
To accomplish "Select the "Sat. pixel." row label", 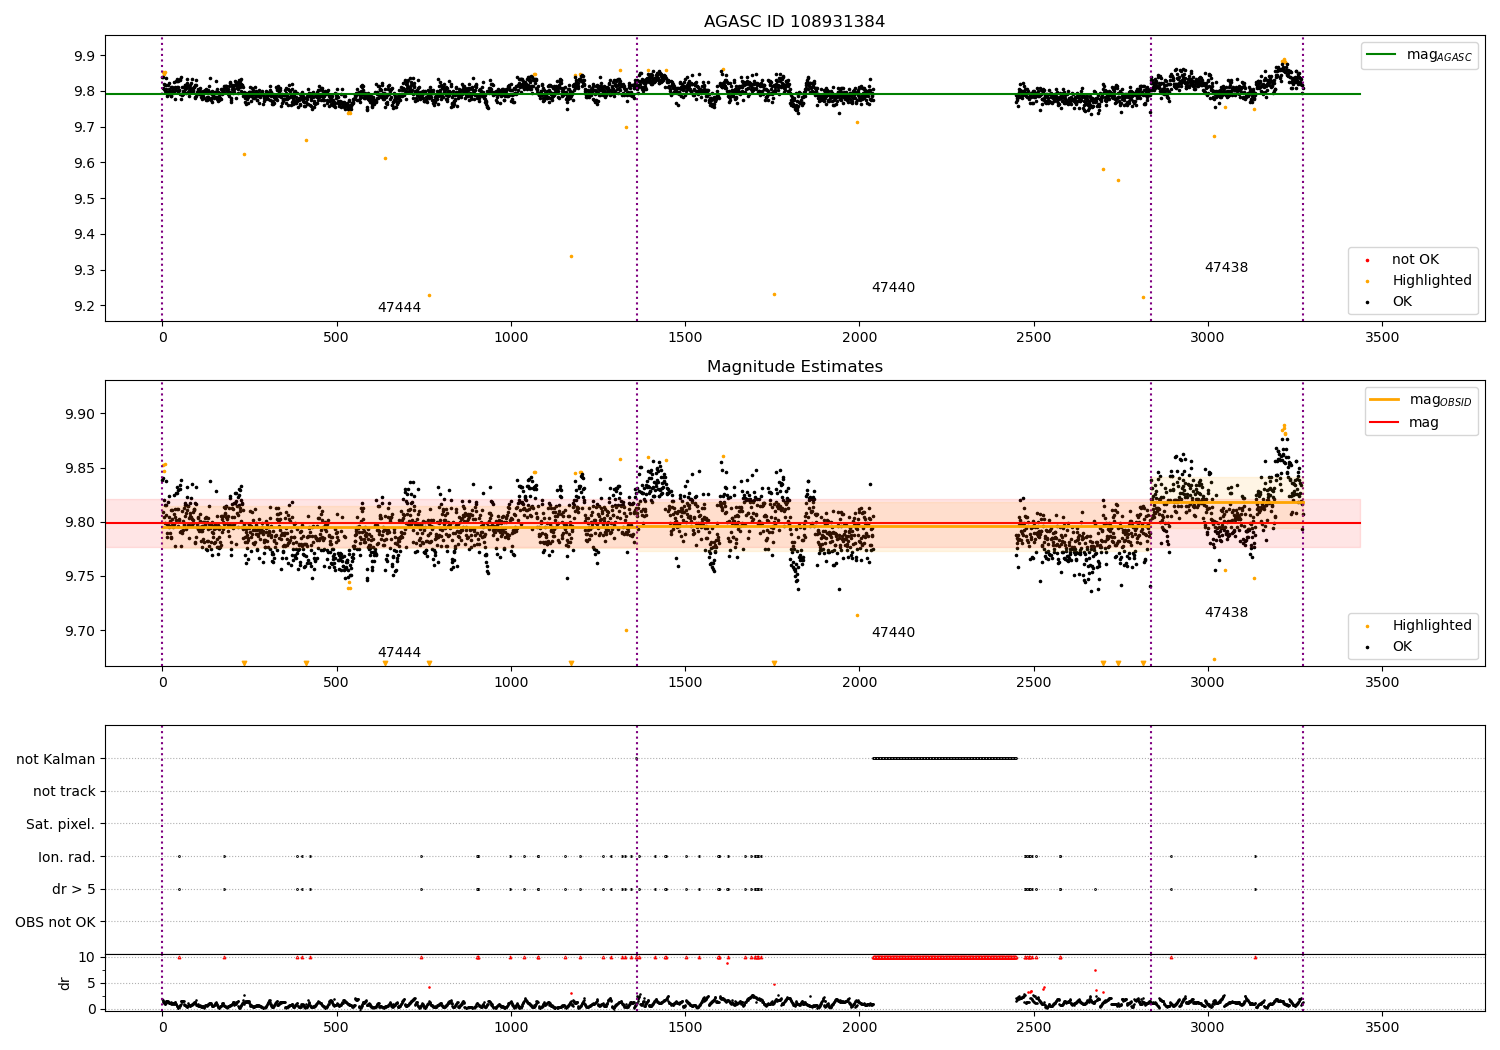I will tap(61, 825).
